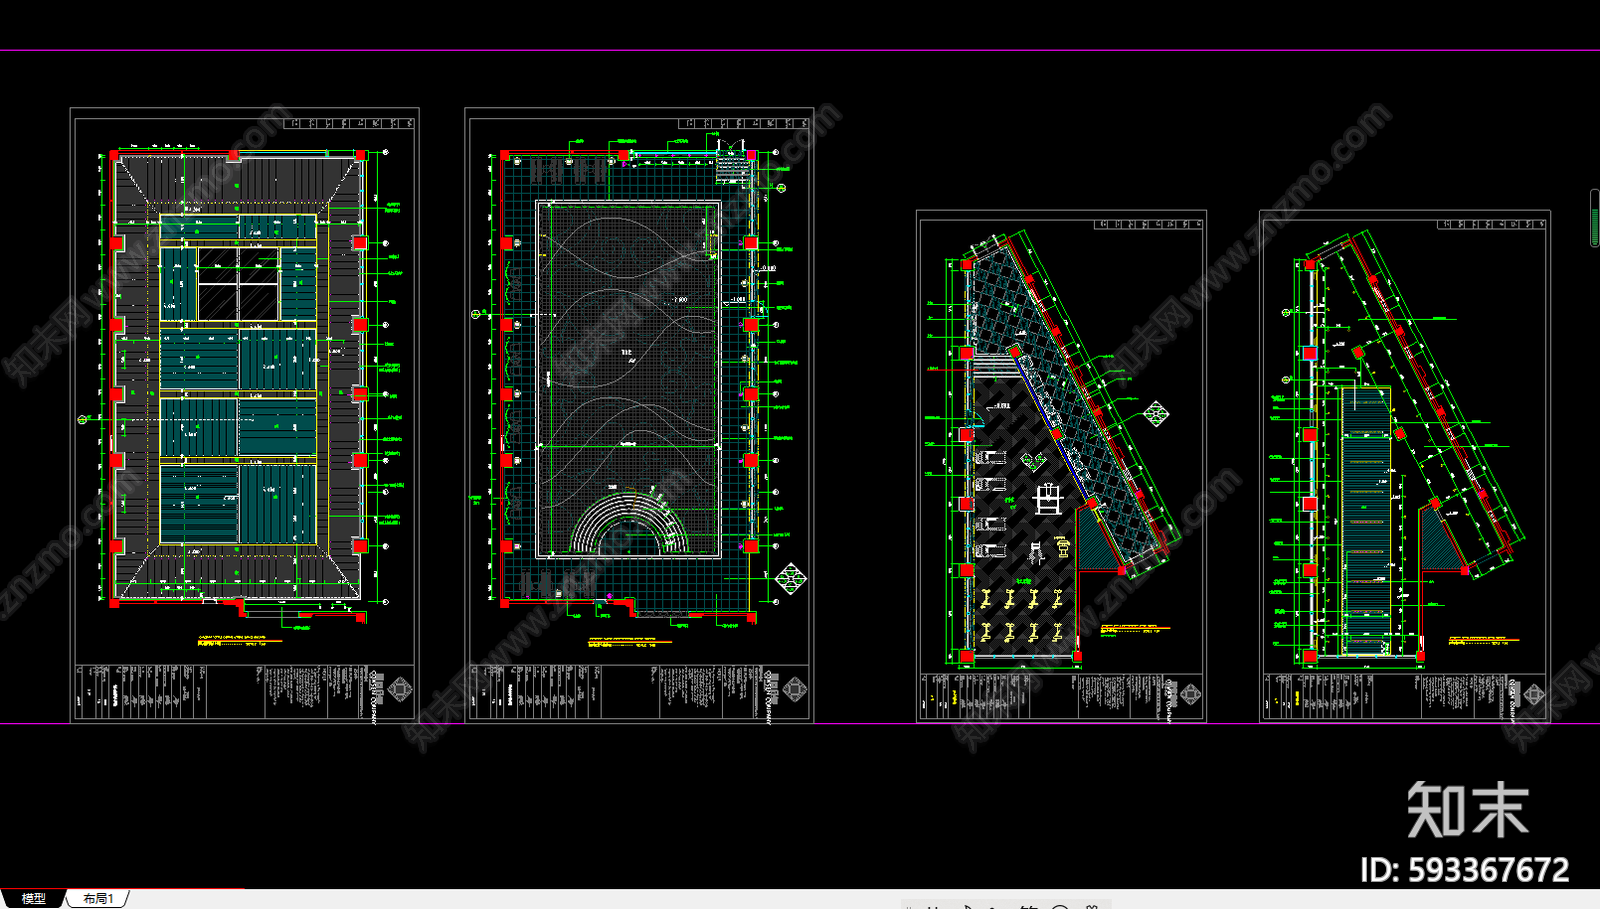Click the diamond compass symbol in second sheet plan
Screen dimensions: 1600x909
(791, 579)
